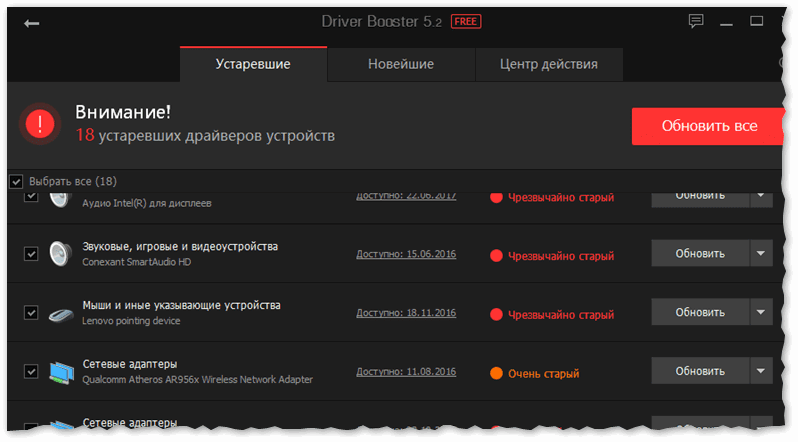
Task: Click the Lenovo pointing device mouse icon
Action: (x=61, y=315)
